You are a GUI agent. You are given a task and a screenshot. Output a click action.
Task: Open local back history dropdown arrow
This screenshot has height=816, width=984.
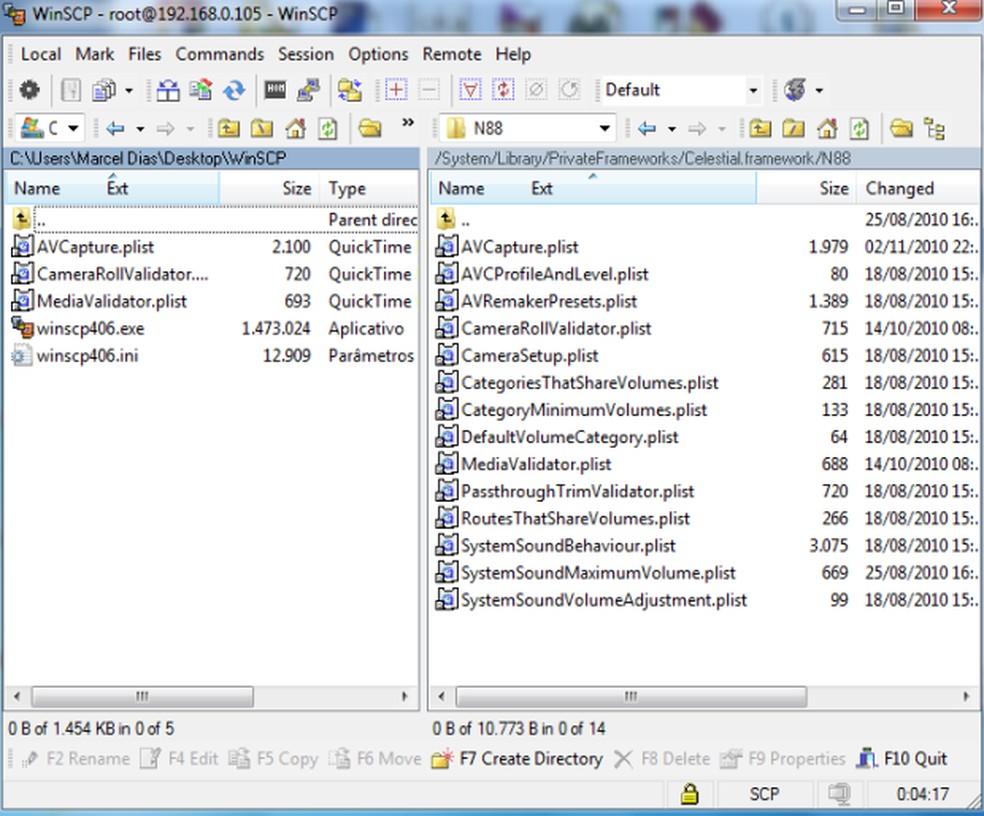pos(140,129)
